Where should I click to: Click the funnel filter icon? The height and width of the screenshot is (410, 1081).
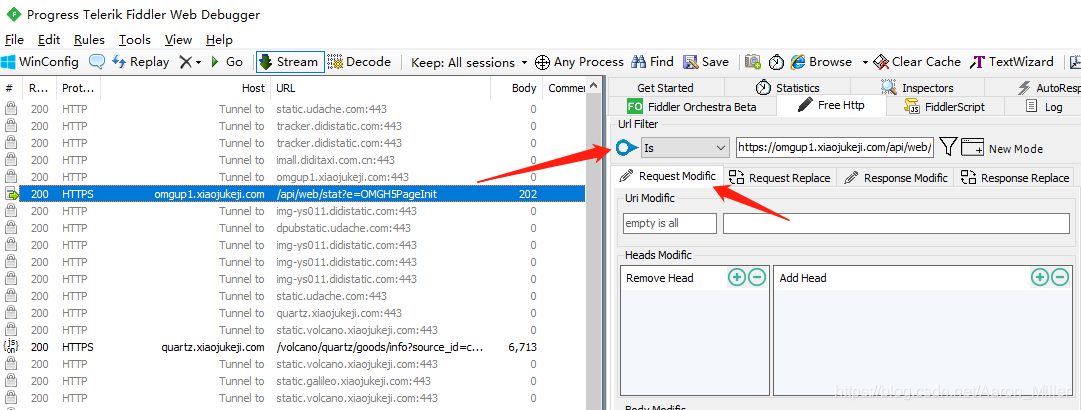click(x=949, y=147)
